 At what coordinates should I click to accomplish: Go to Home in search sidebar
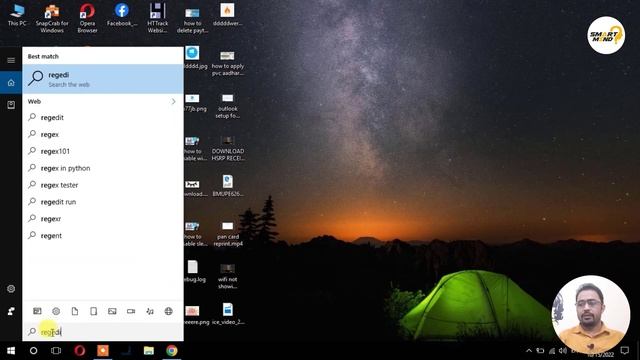(11, 83)
